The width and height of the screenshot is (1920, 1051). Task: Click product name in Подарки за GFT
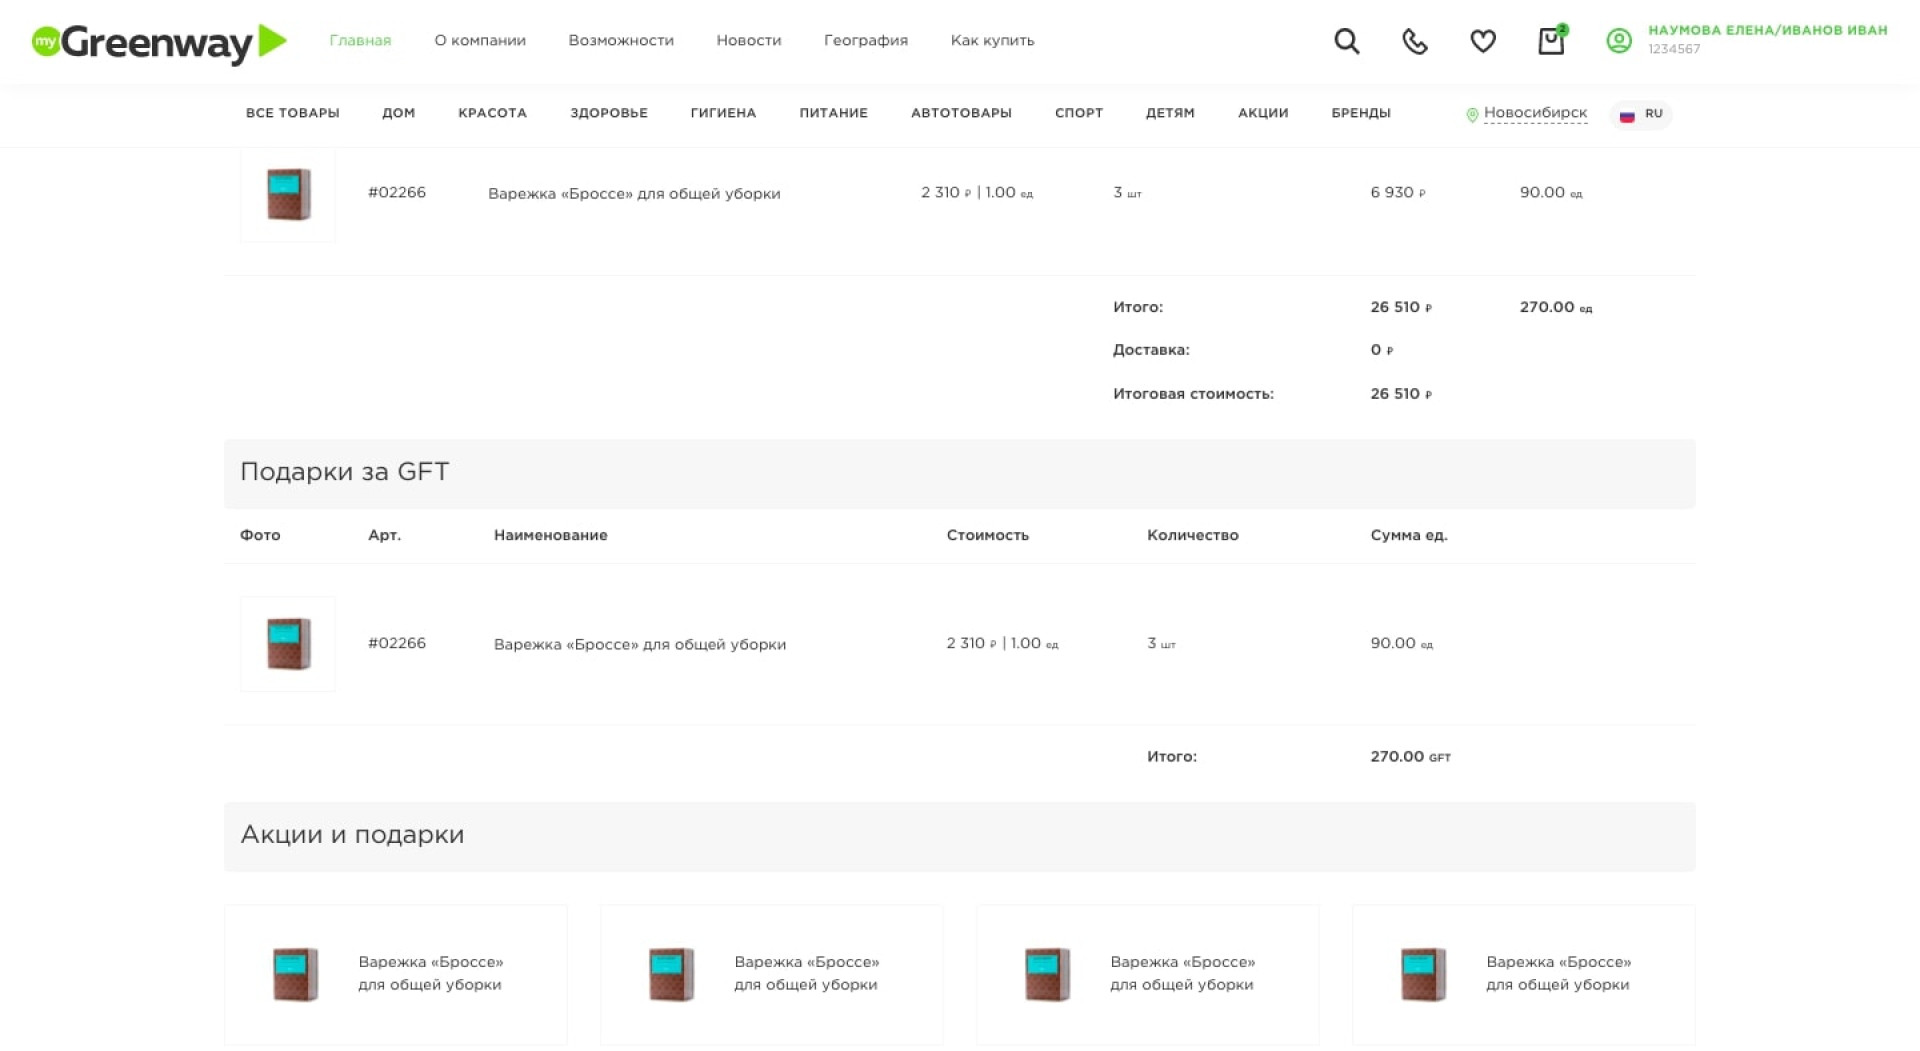[640, 644]
